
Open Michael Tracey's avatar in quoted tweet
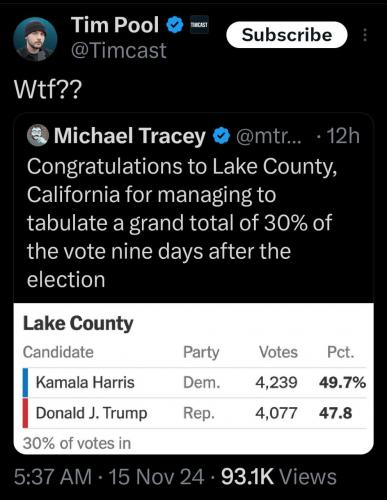pyautogui.click(x=38, y=135)
